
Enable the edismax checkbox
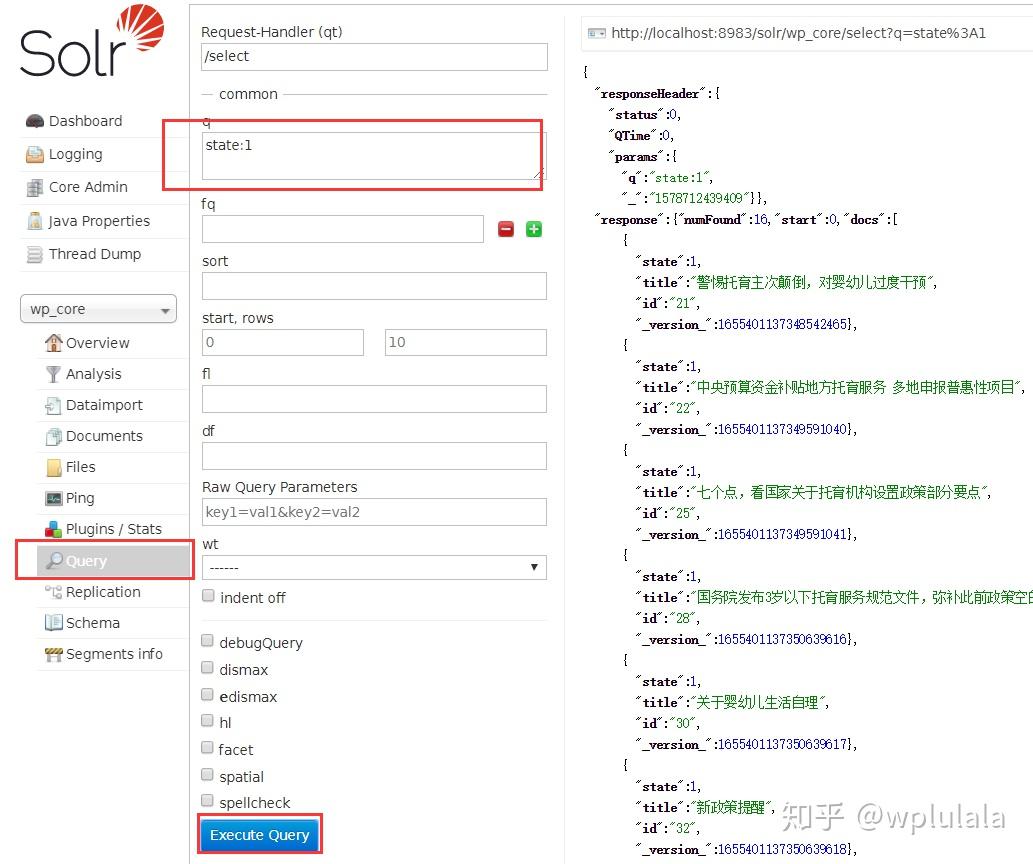(x=207, y=695)
